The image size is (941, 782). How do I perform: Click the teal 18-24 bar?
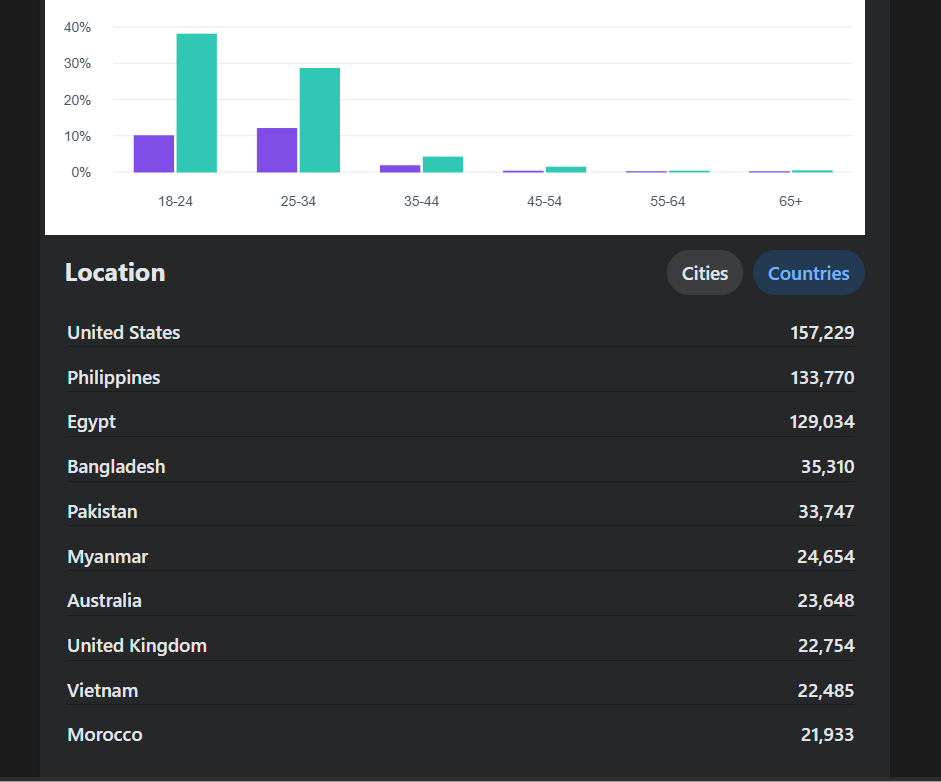click(197, 103)
